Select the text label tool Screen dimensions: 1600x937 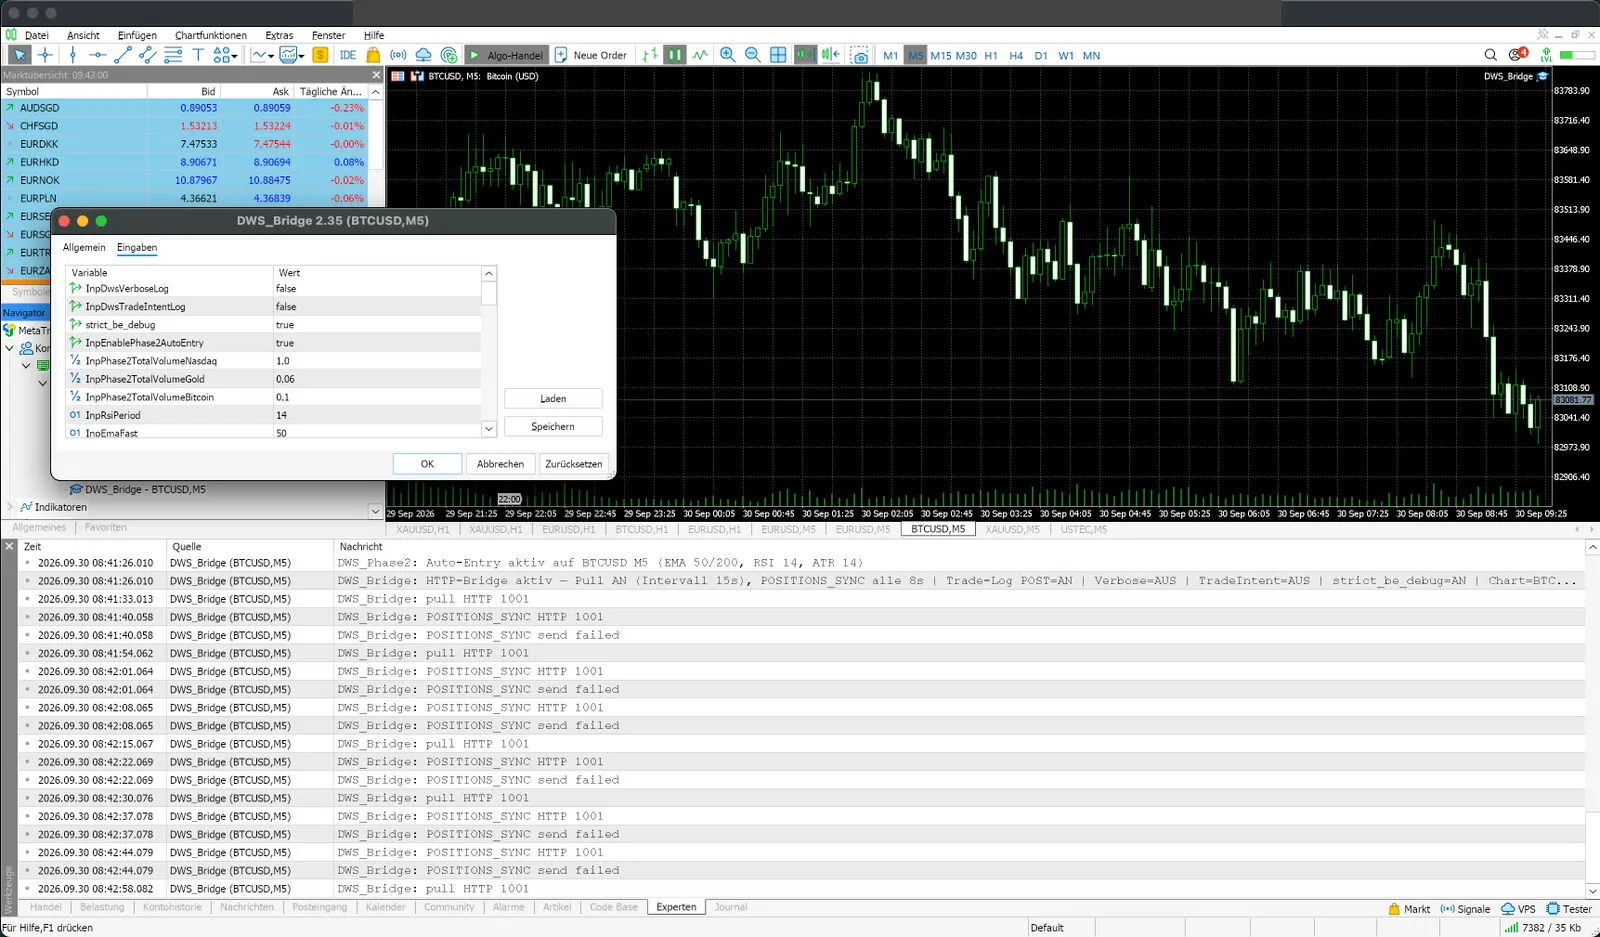tap(198, 55)
